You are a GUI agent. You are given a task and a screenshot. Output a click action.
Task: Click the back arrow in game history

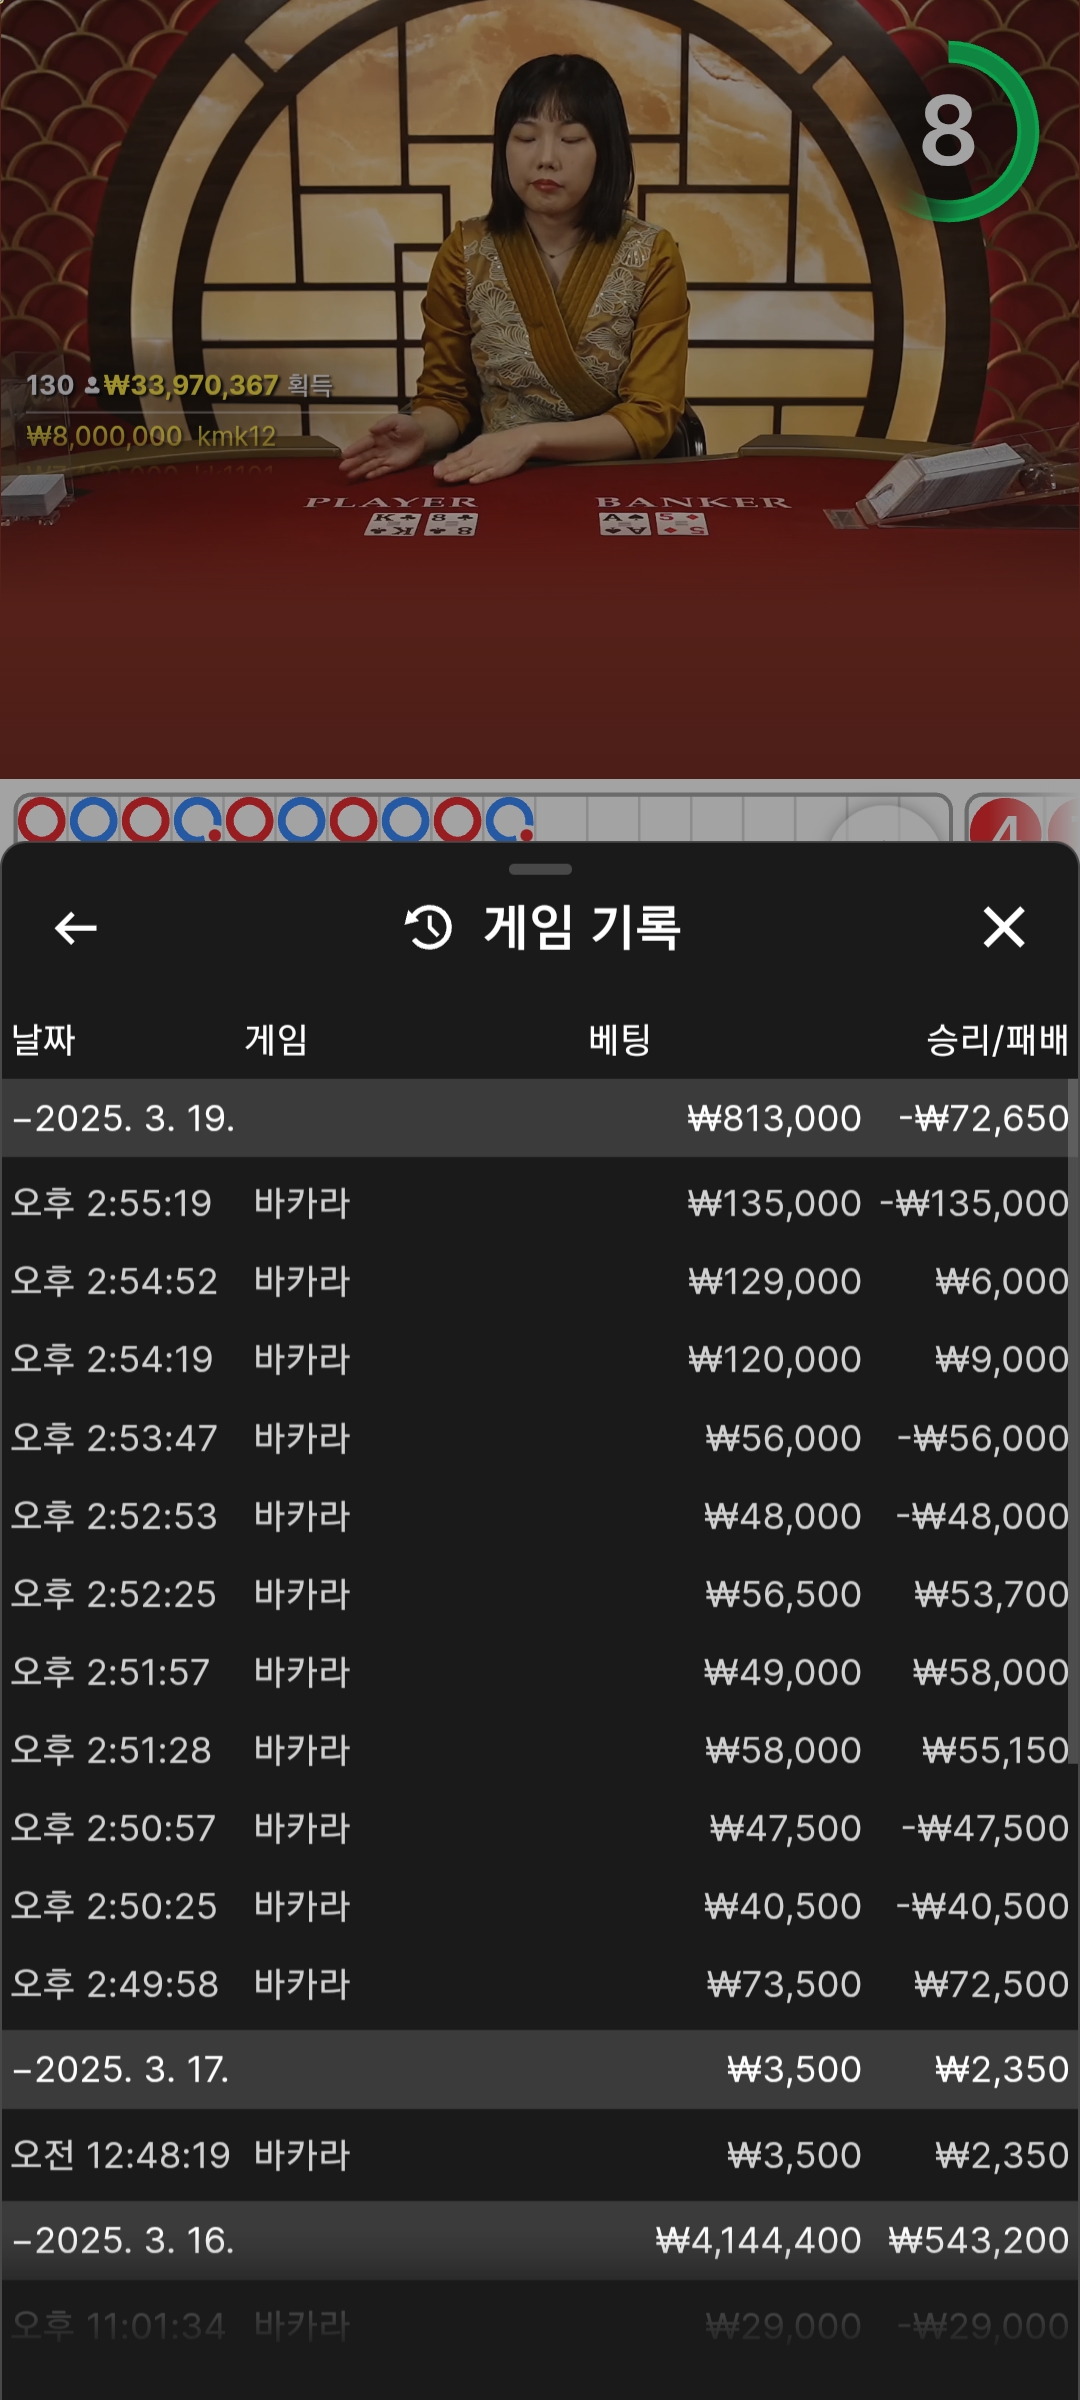point(76,928)
